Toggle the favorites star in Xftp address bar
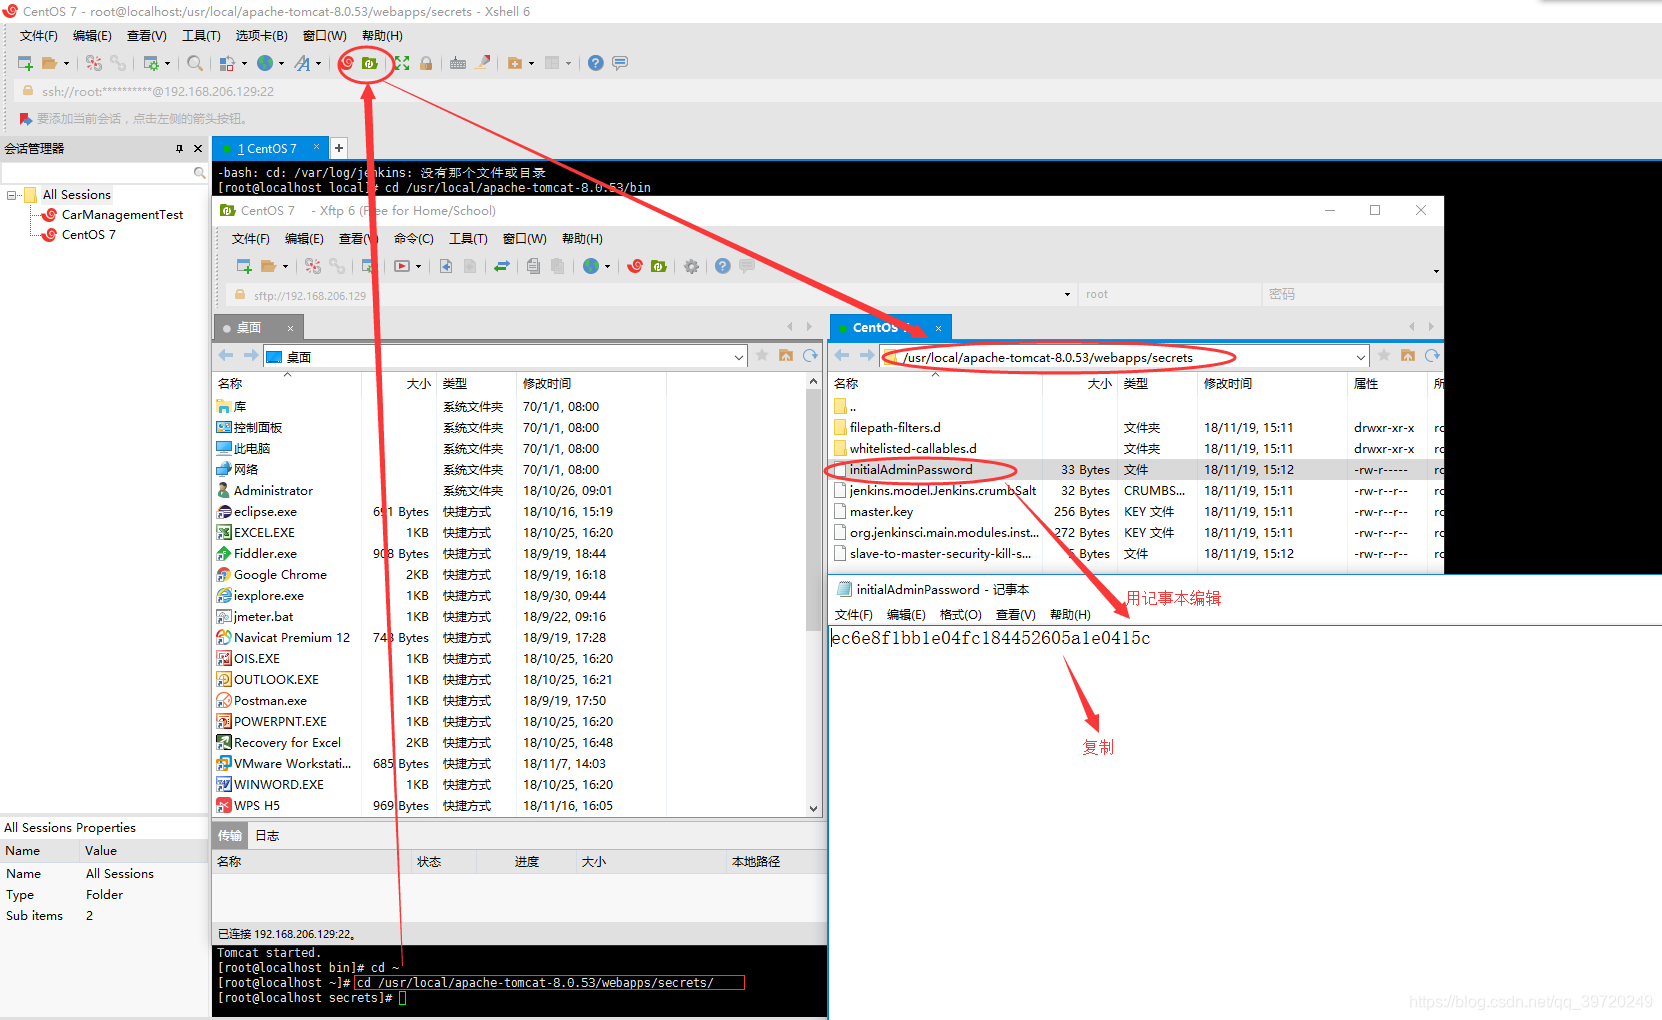The image size is (1662, 1020). [1382, 355]
